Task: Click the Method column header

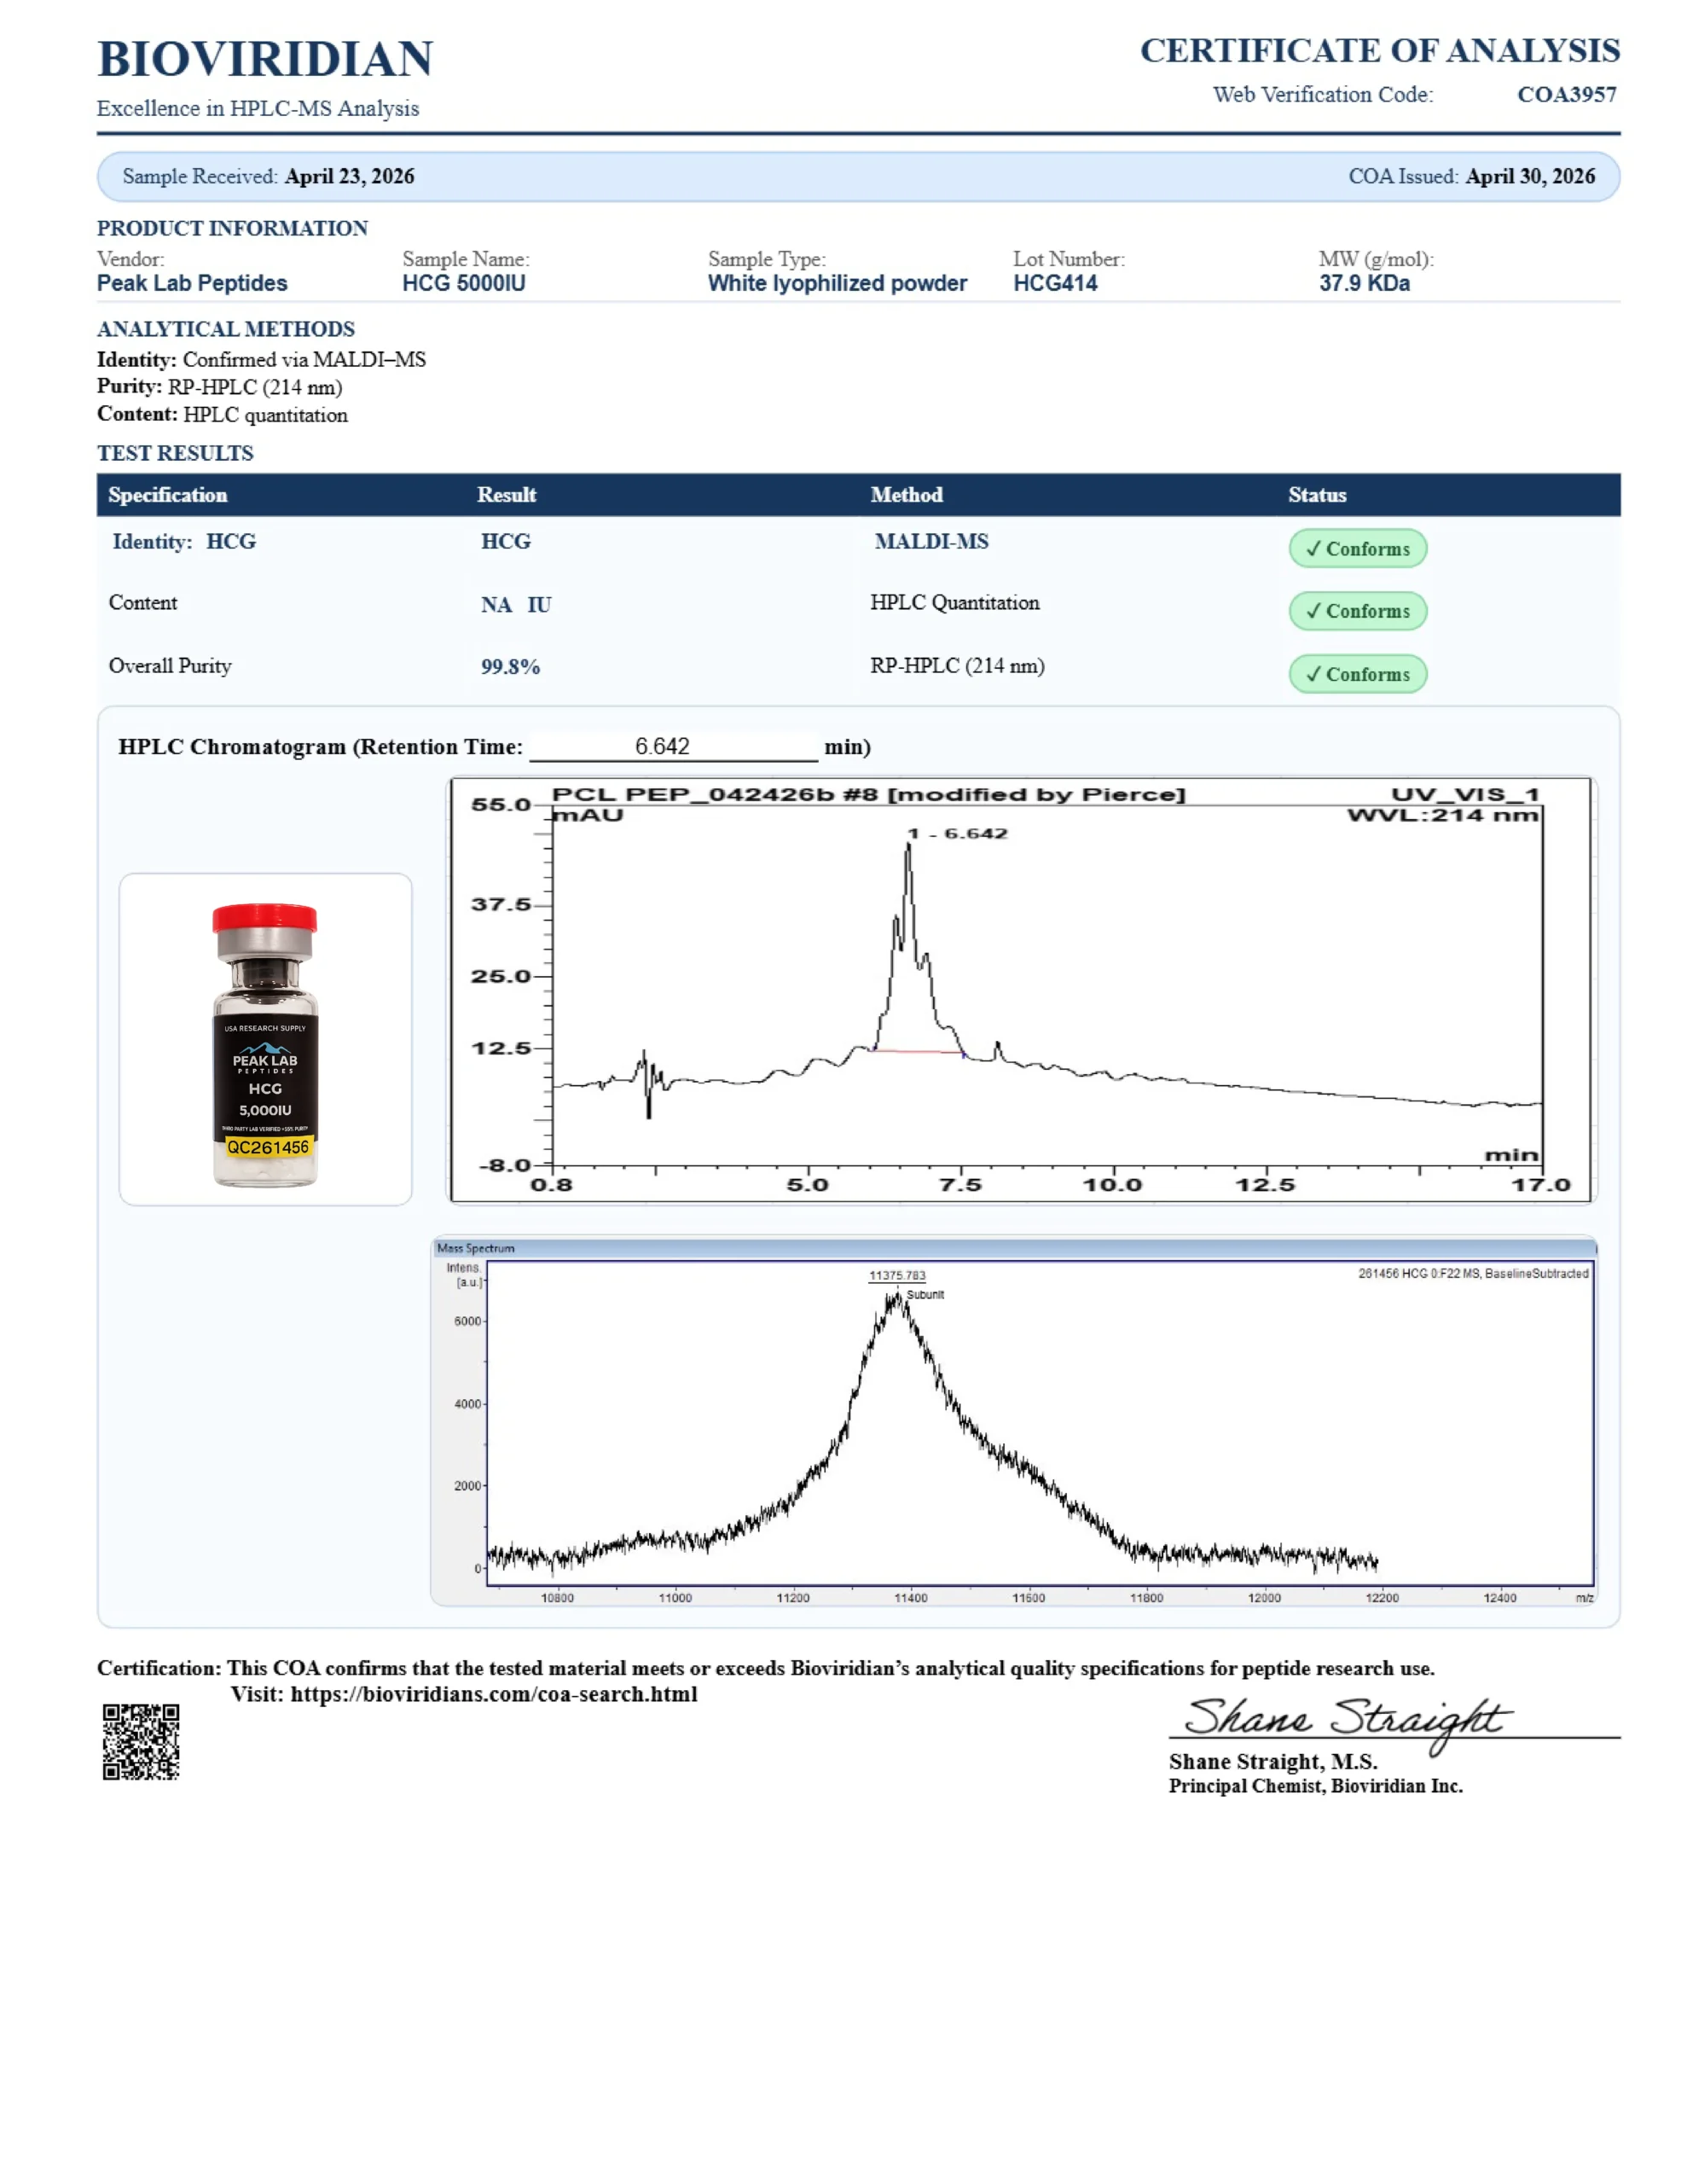Action: (x=906, y=495)
